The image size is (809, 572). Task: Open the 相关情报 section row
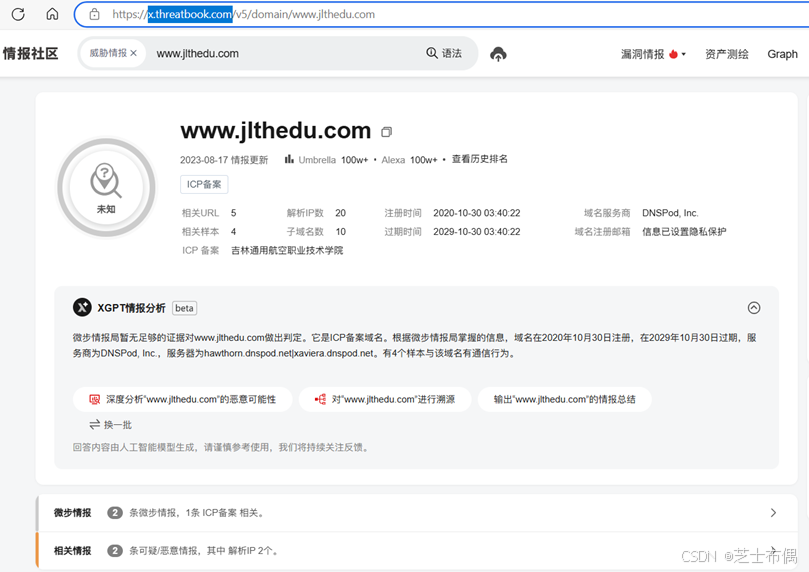pos(417,551)
